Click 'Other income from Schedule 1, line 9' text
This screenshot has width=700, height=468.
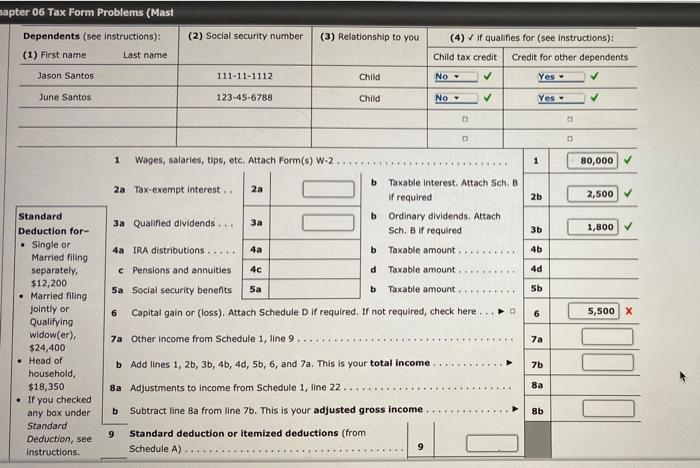click(x=212, y=339)
